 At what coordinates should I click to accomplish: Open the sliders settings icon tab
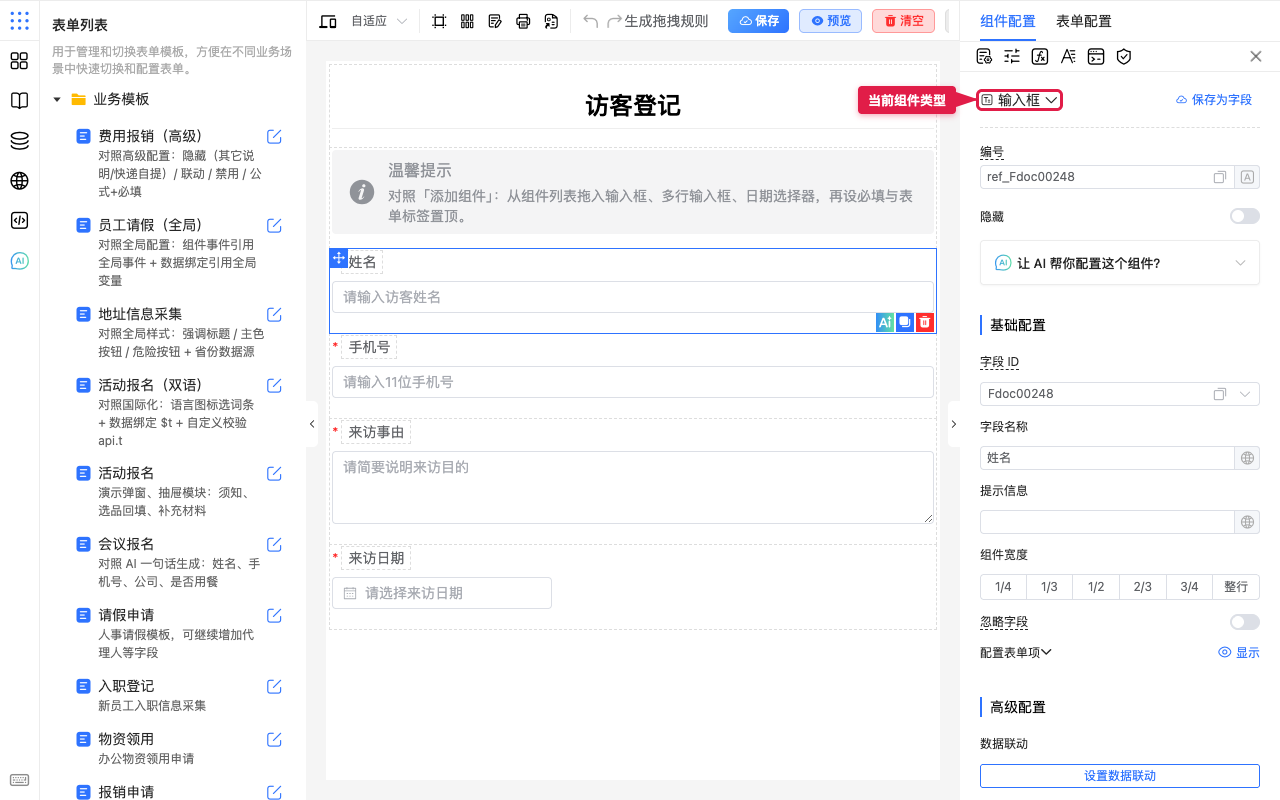1012,57
